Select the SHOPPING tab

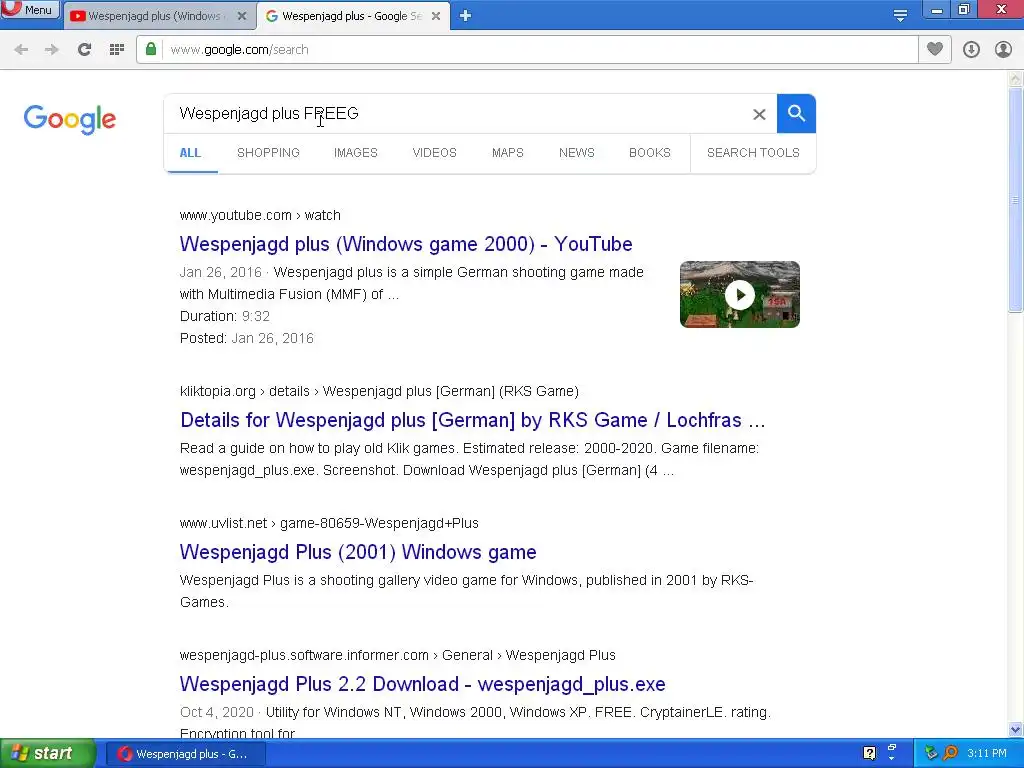[268, 153]
